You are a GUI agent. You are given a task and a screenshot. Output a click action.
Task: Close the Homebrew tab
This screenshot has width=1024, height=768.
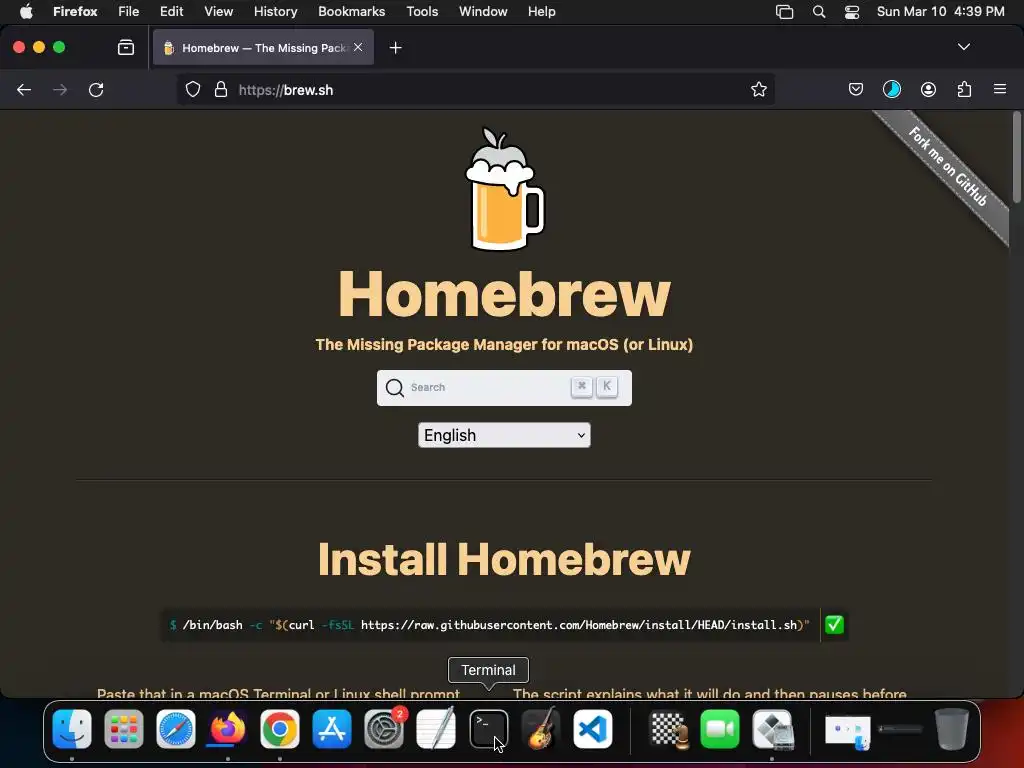(358, 47)
